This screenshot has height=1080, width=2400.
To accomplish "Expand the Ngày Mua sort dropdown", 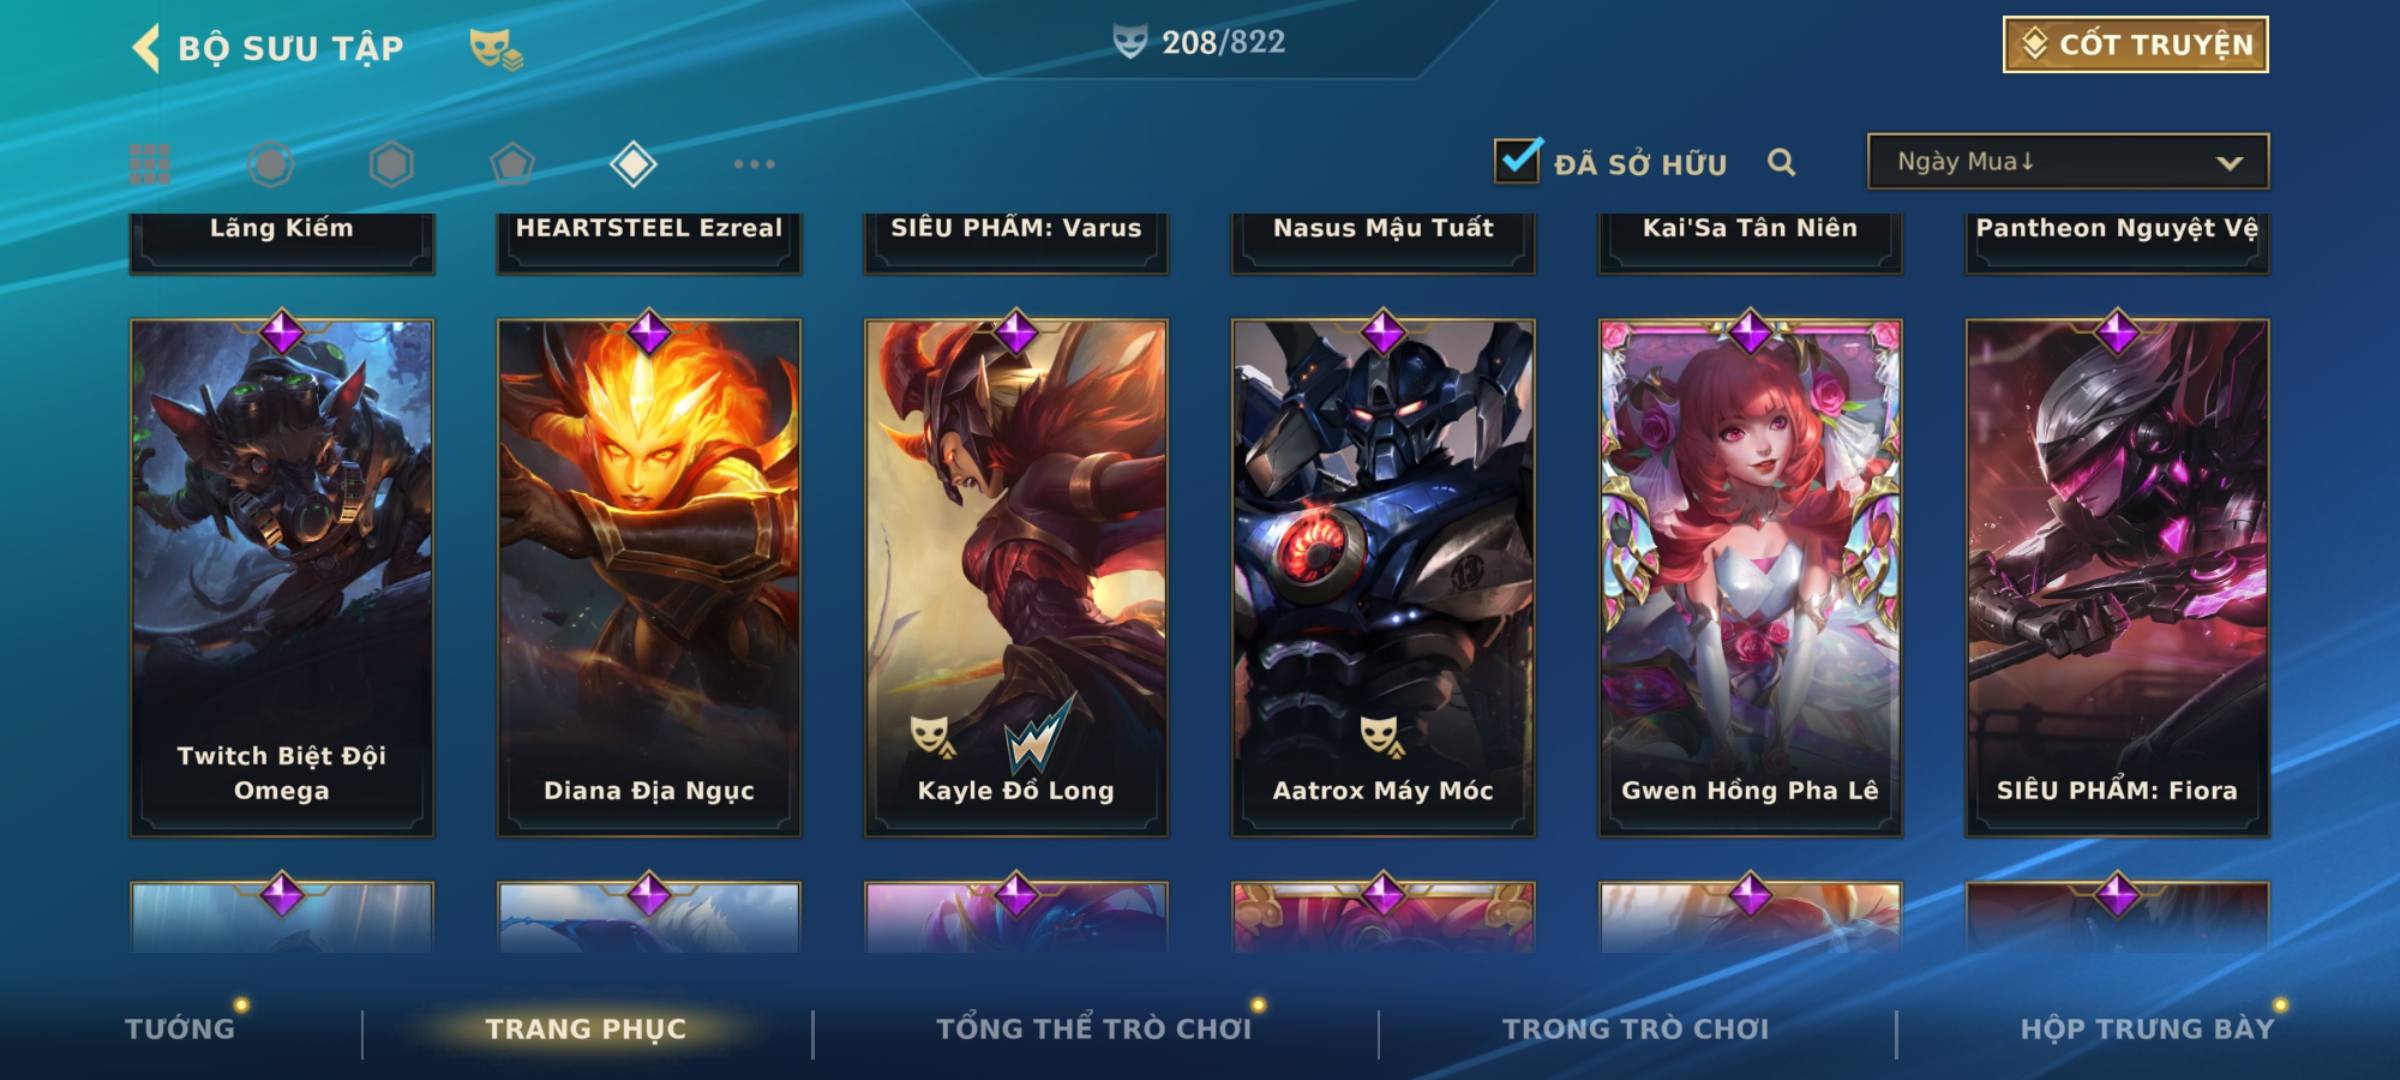I will 2068,161.
